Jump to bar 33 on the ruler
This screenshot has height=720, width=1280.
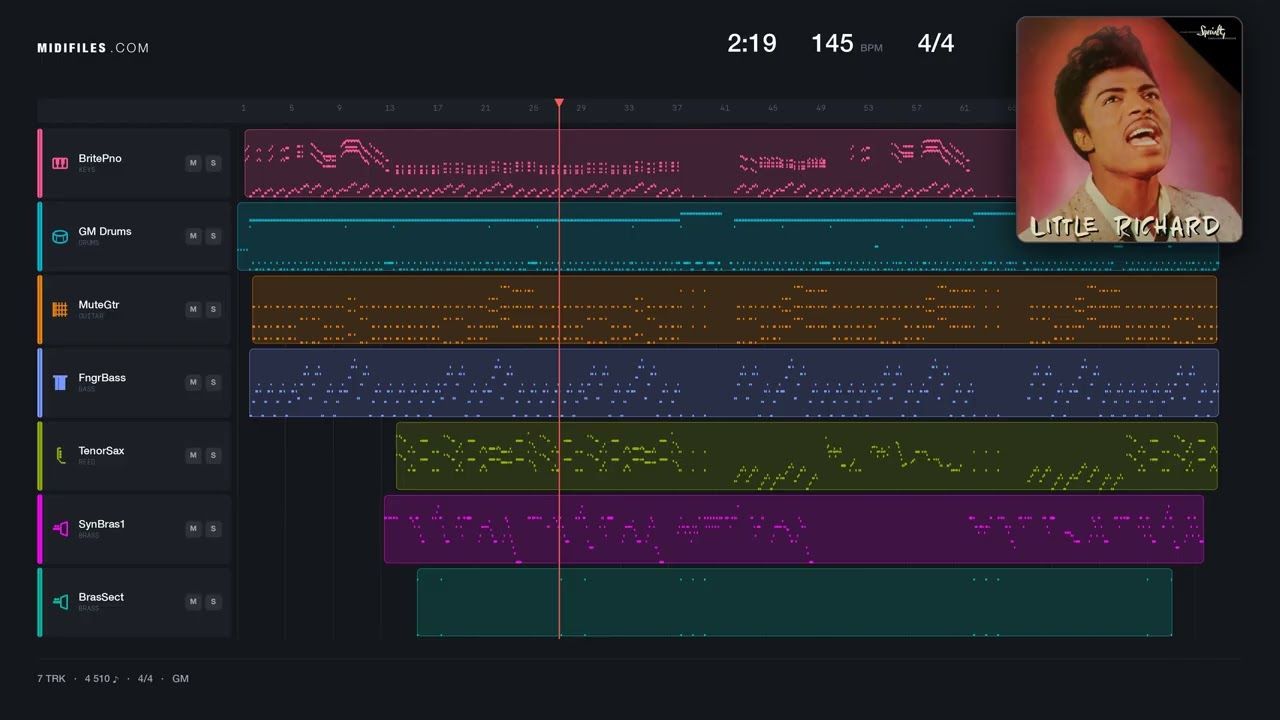629,108
